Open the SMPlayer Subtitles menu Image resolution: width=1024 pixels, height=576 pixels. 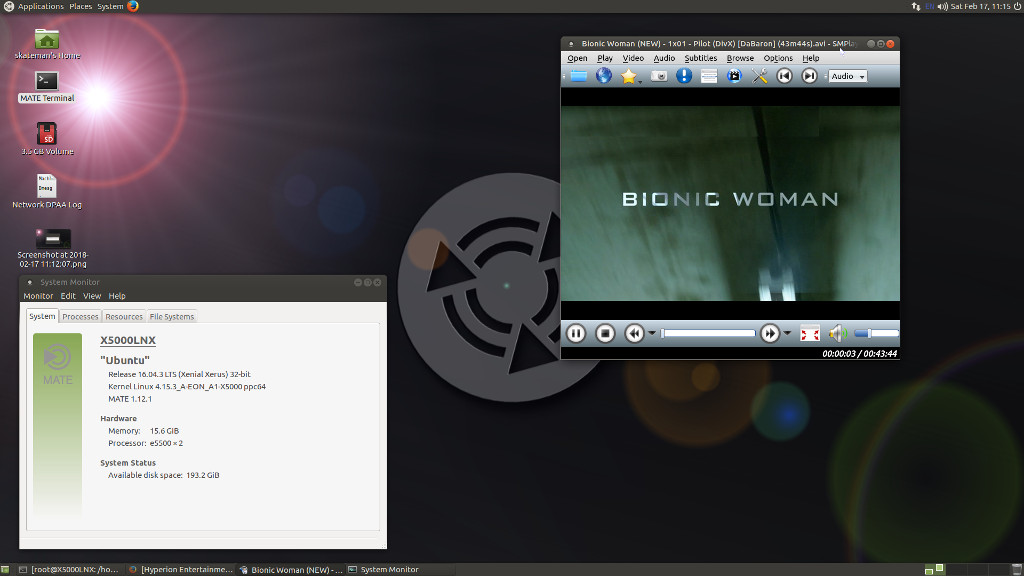pyautogui.click(x=701, y=58)
